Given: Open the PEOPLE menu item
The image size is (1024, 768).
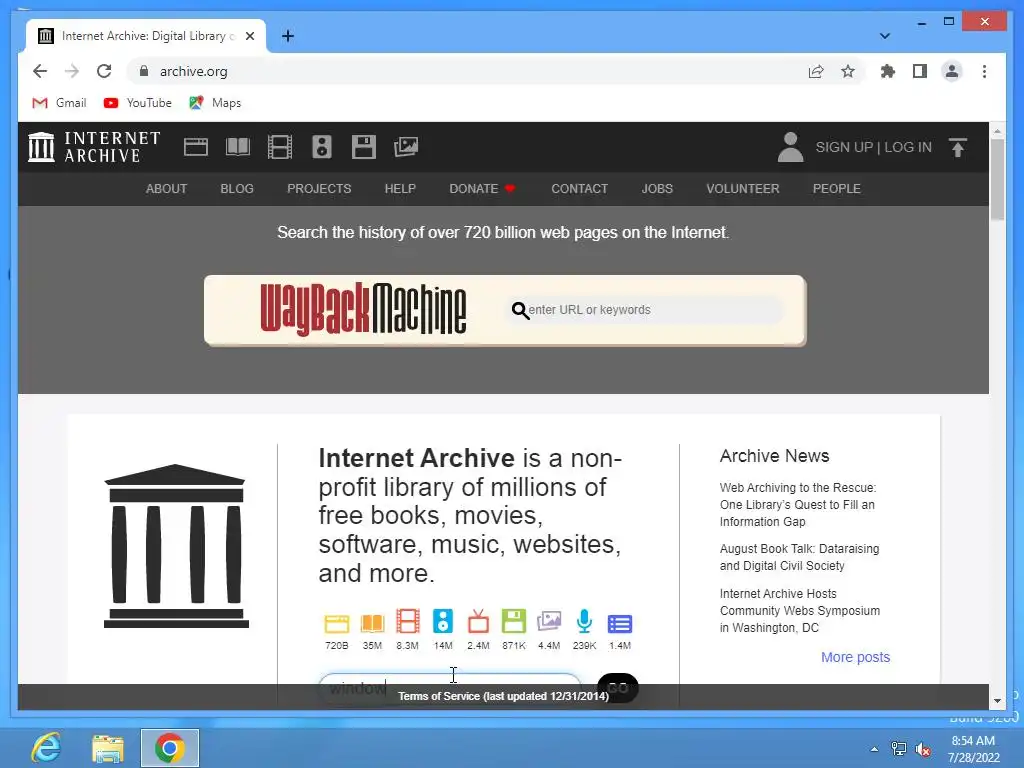Looking at the screenshot, I should coord(837,189).
